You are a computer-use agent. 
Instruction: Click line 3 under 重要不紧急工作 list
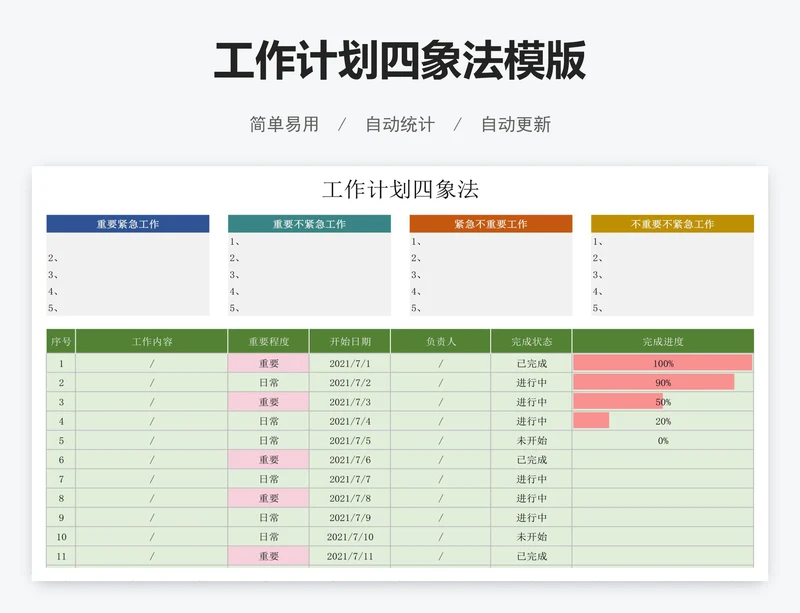[x=309, y=275]
